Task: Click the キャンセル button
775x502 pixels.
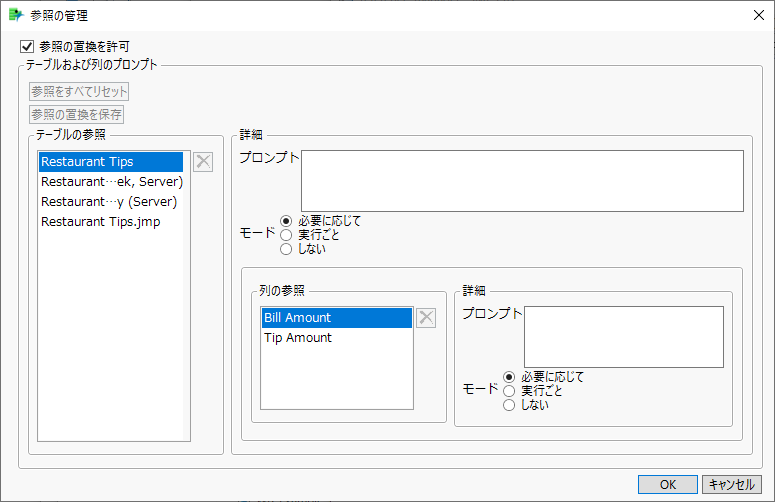Action: click(732, 485)
